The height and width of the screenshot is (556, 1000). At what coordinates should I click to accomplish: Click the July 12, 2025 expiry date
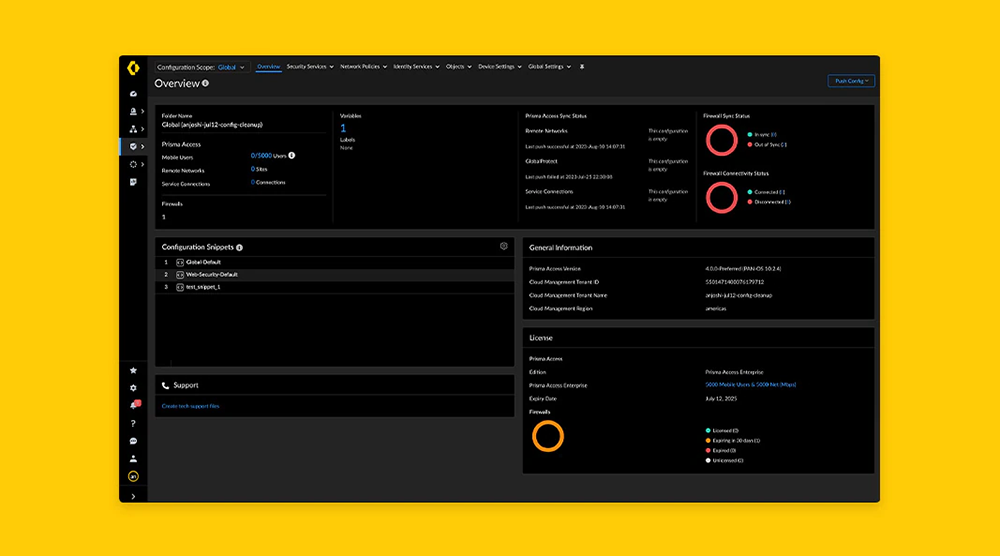(x=721, y=399)
